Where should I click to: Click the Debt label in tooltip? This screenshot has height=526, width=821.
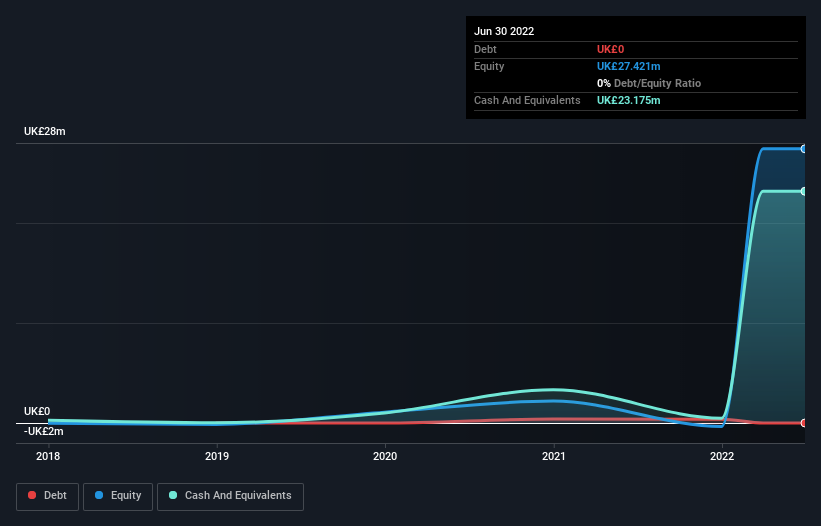485,49
